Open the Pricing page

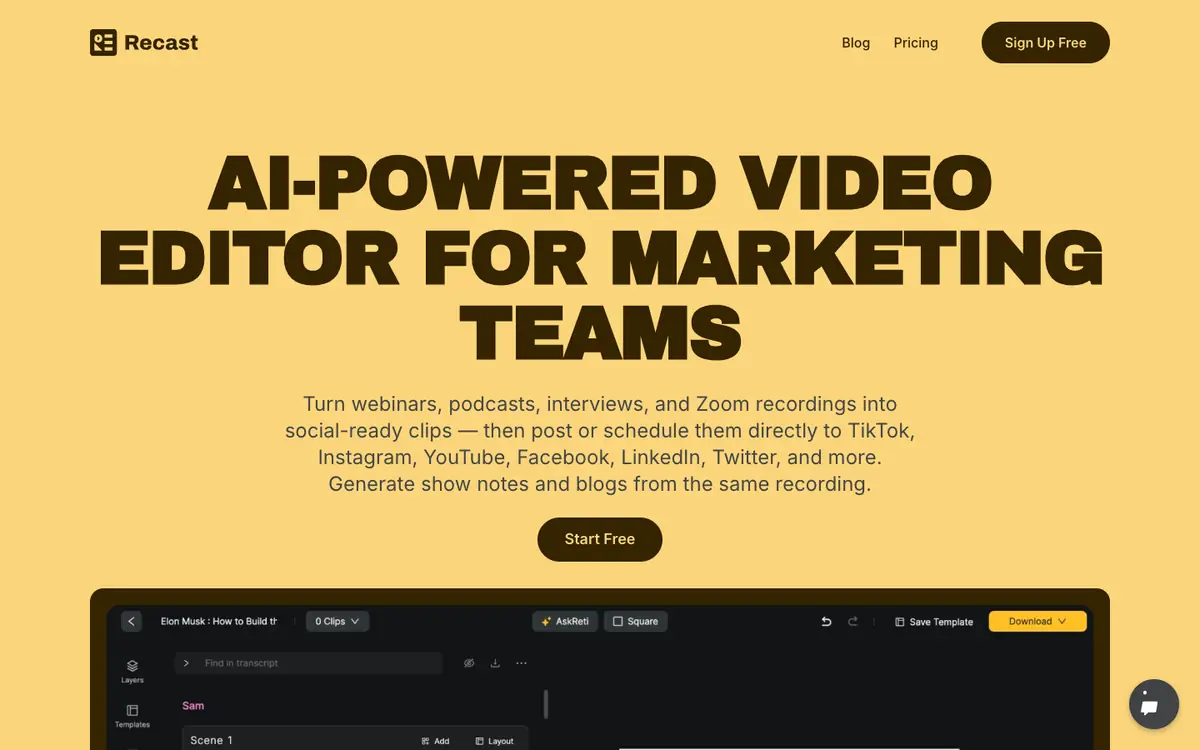click(x=916, y=43)
